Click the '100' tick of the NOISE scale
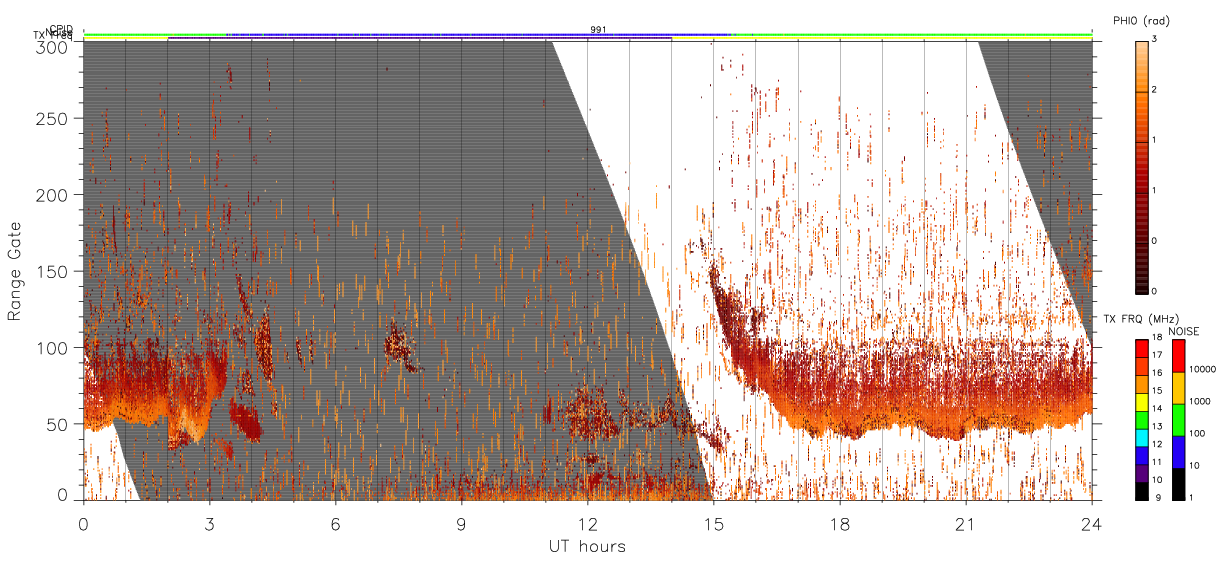Image resolution: width=1228 pixels, height=567 pixels. tap(1198, 434)
